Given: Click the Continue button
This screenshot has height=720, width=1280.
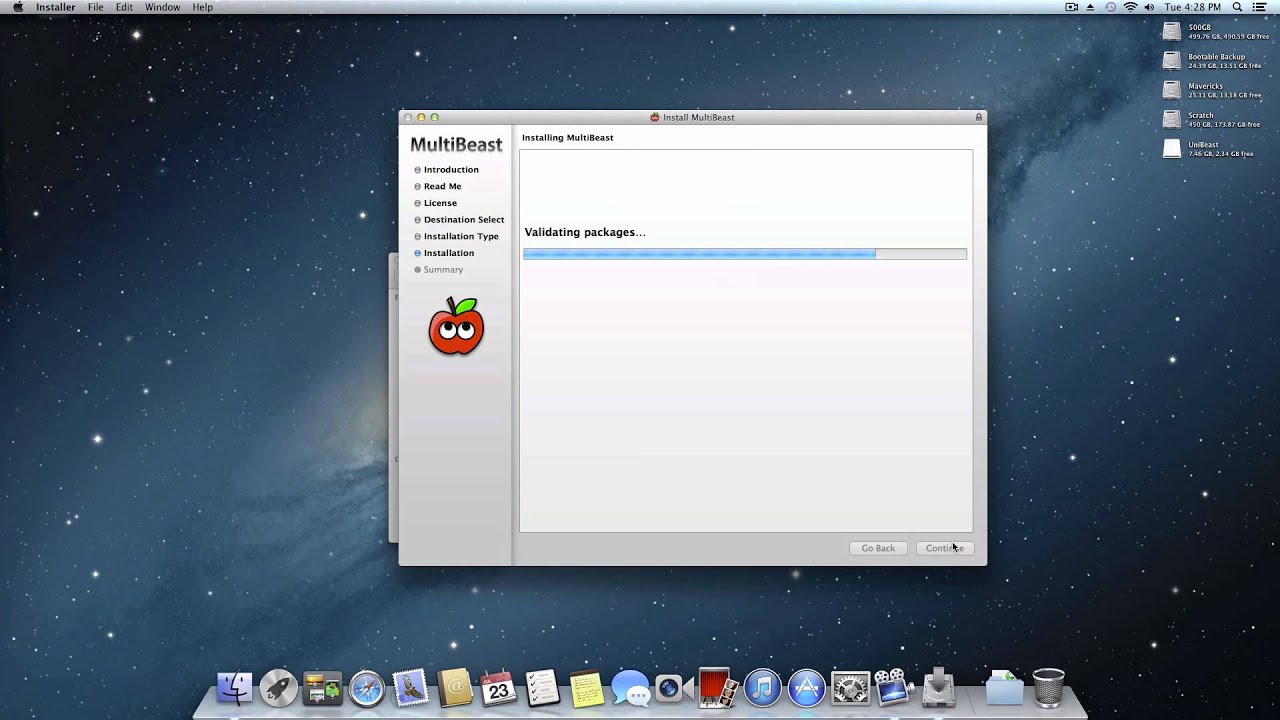Looking at the screenshot, I should tap(944, 548).
